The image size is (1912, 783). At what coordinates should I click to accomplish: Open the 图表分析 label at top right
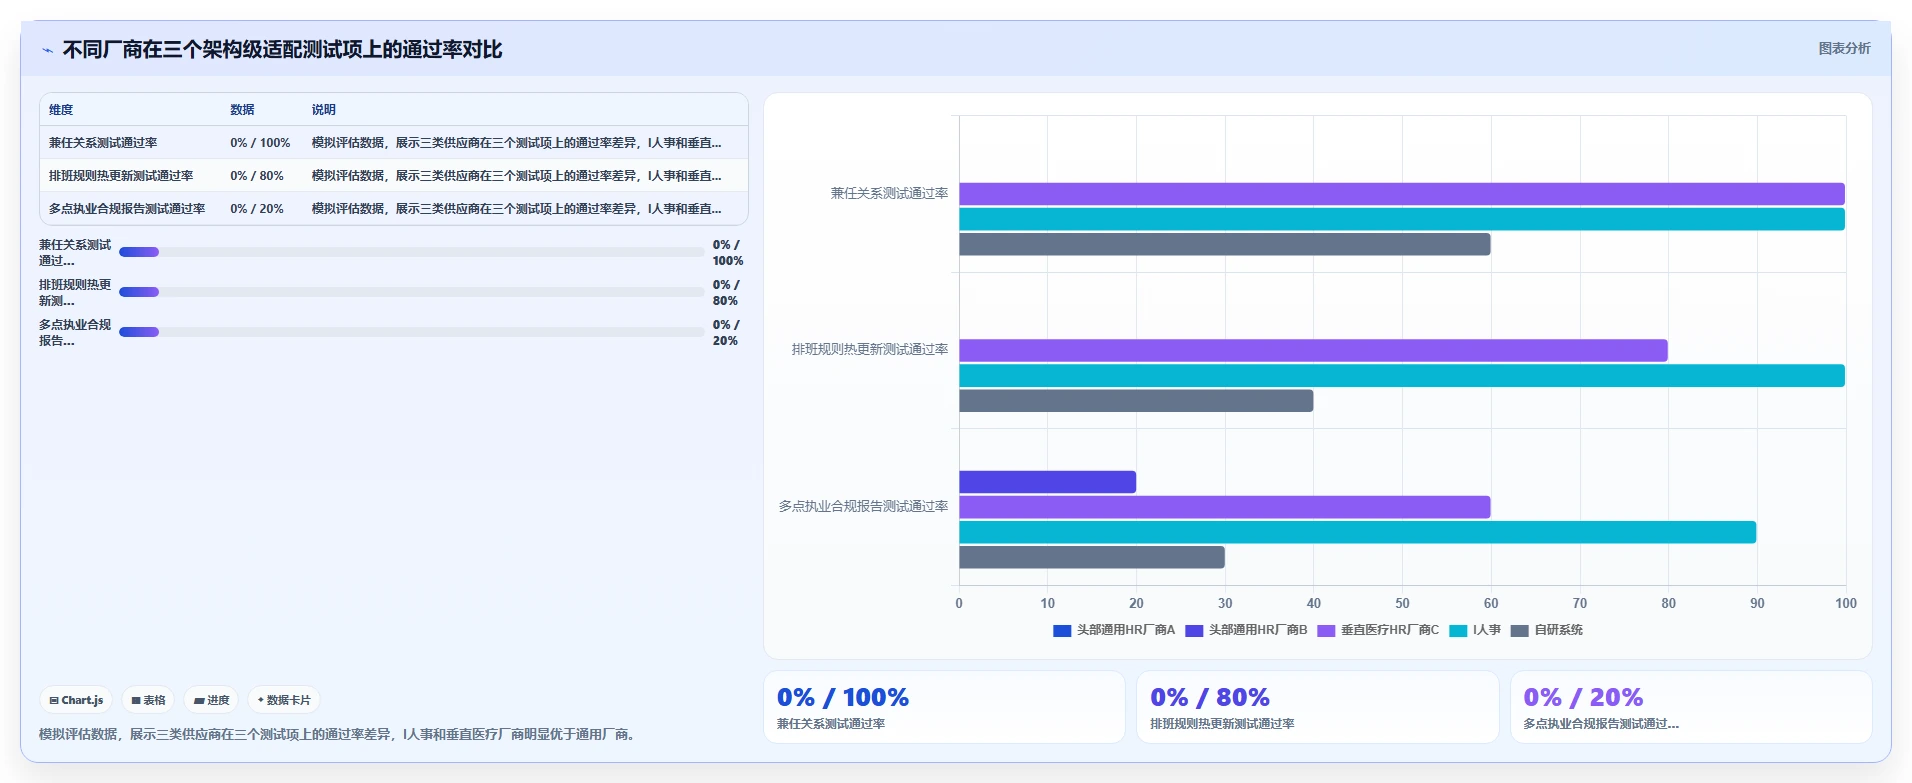tap(1844, 48)
